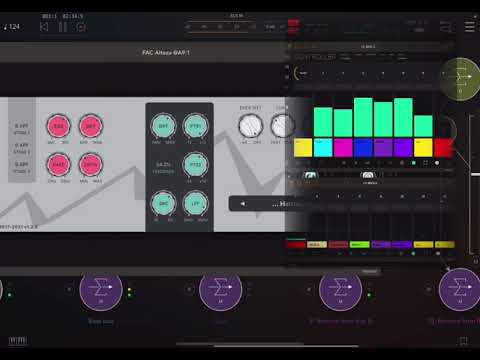Tap the blue color pad
This screenshot has width=480, height=360.
coord(363,148)
